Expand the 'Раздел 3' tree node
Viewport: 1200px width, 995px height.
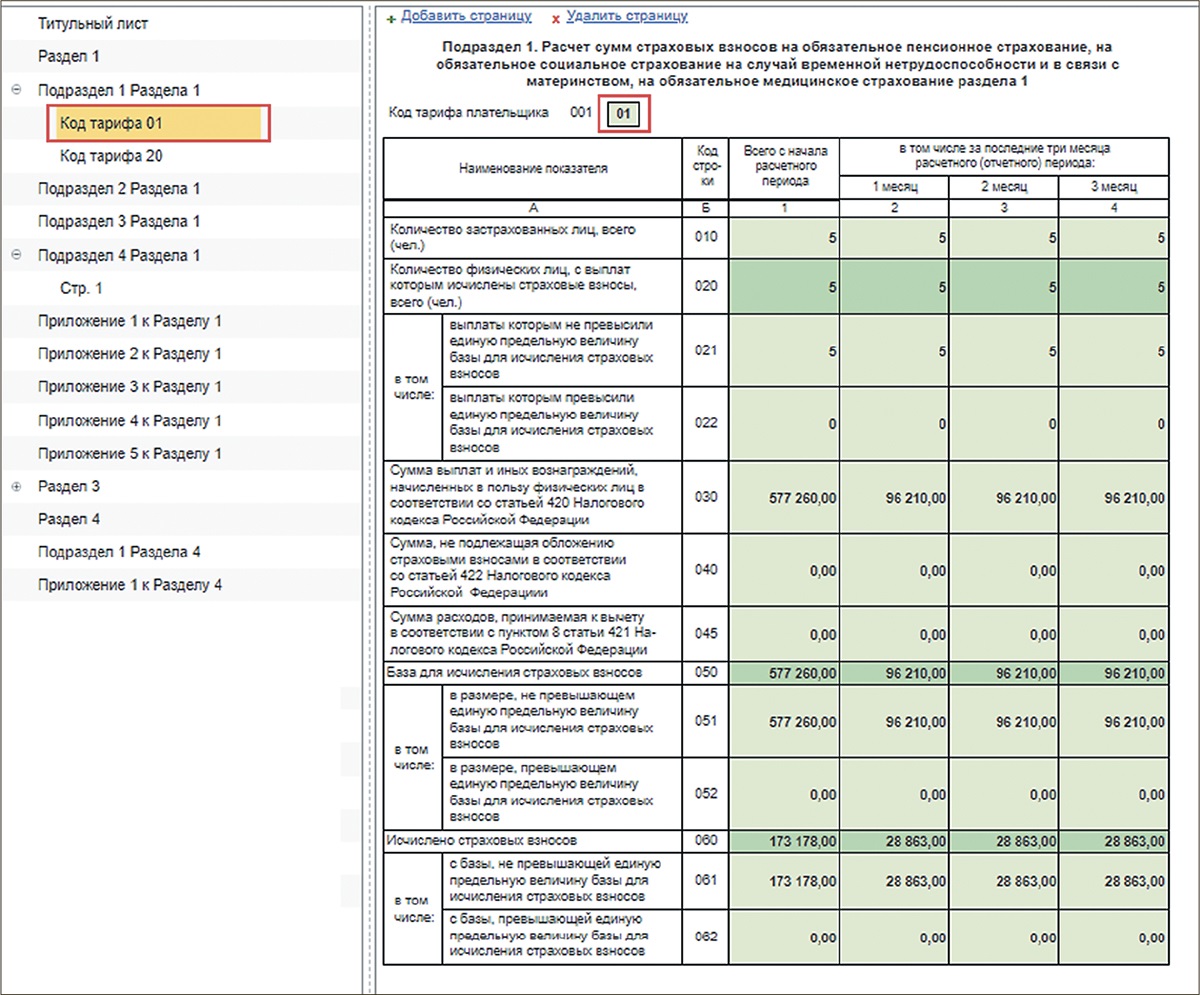16,486
